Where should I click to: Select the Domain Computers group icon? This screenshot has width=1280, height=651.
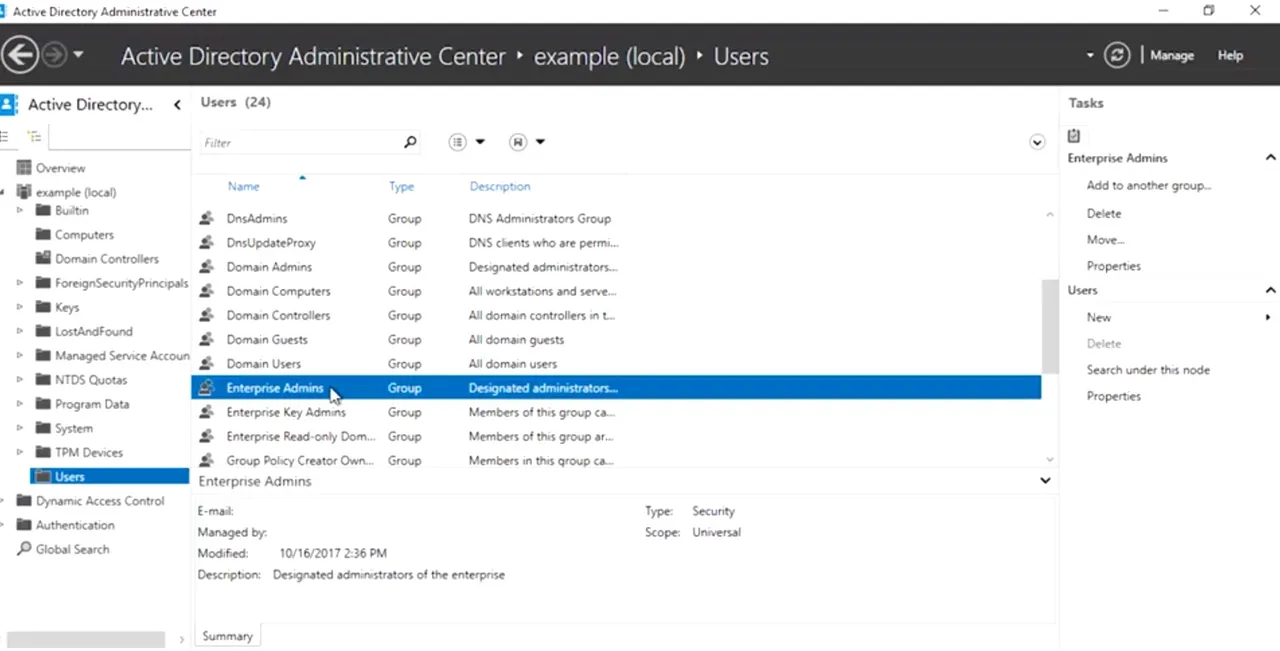click(x=206, y=291)
